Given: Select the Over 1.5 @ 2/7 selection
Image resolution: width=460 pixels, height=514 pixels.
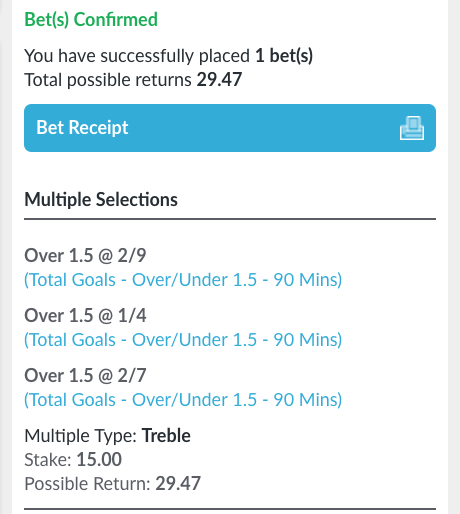Looking at the screenshot, I should pos(85,376).
